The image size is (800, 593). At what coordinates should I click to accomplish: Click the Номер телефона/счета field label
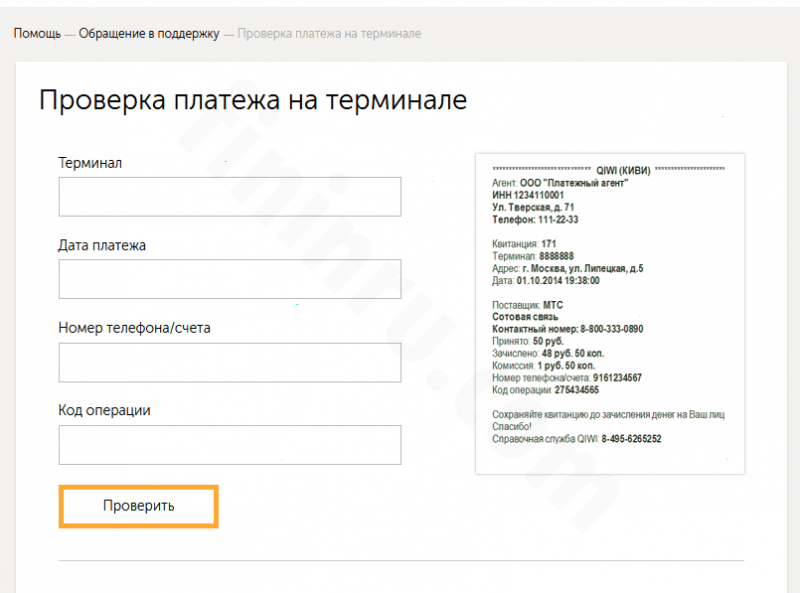(x=134, y=328)
